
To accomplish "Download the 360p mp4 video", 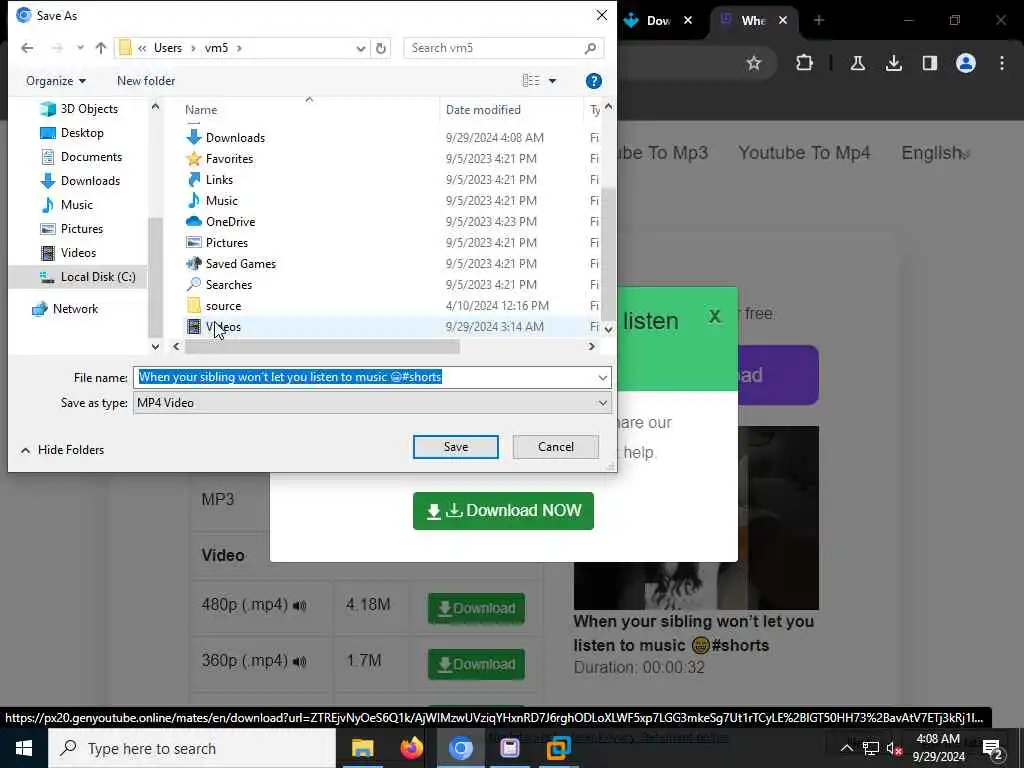I will point(476,665).
